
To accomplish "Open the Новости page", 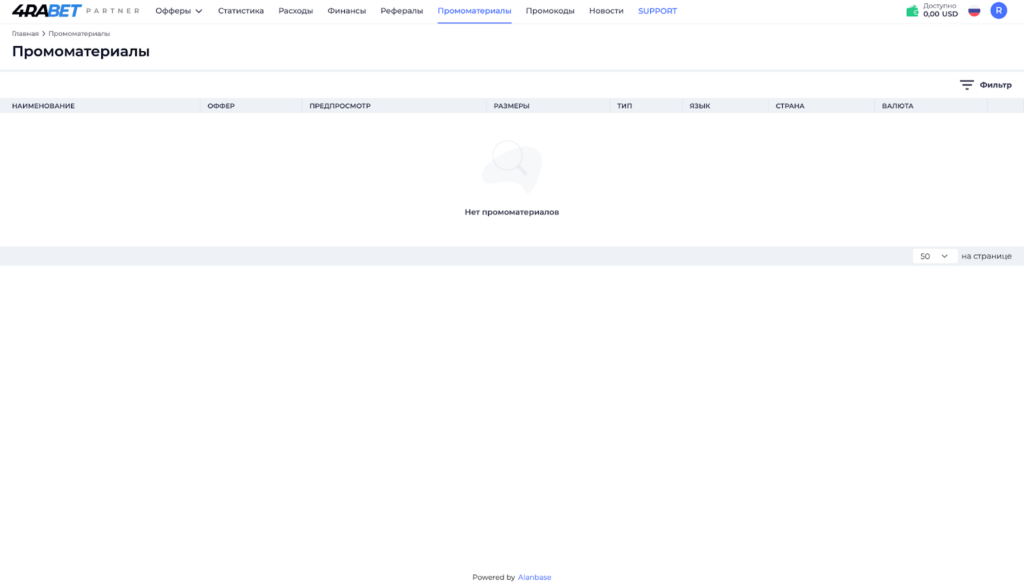I will [x=606, y=11].
